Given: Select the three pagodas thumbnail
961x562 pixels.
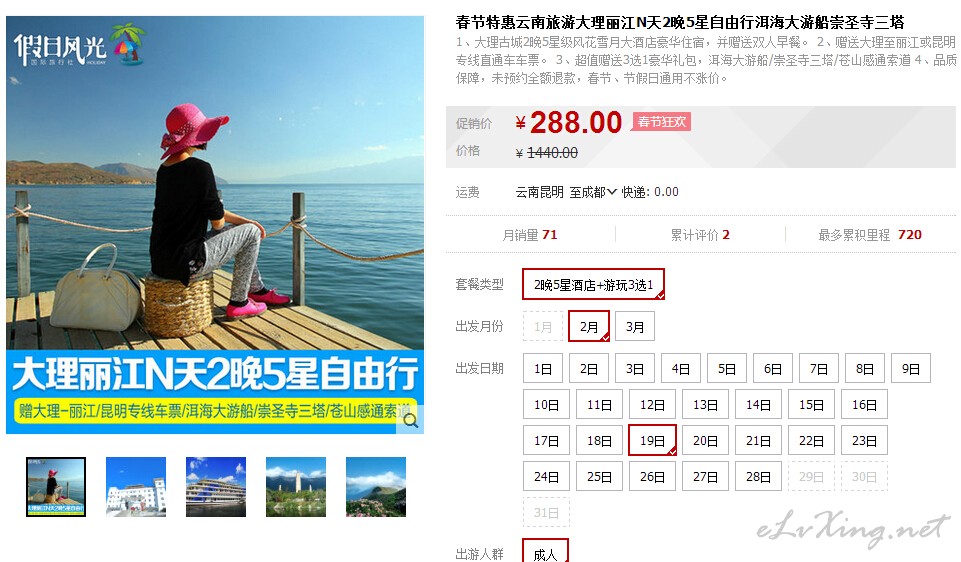Looking at the screenshot, I should (296, 487).
